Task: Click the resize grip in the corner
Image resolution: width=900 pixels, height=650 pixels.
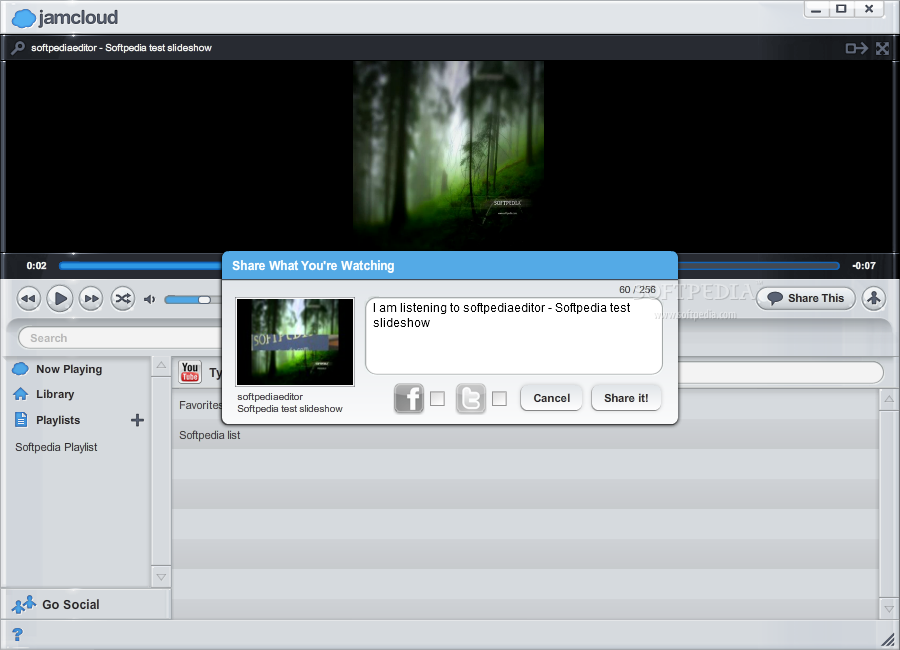Action: [889, 639]
